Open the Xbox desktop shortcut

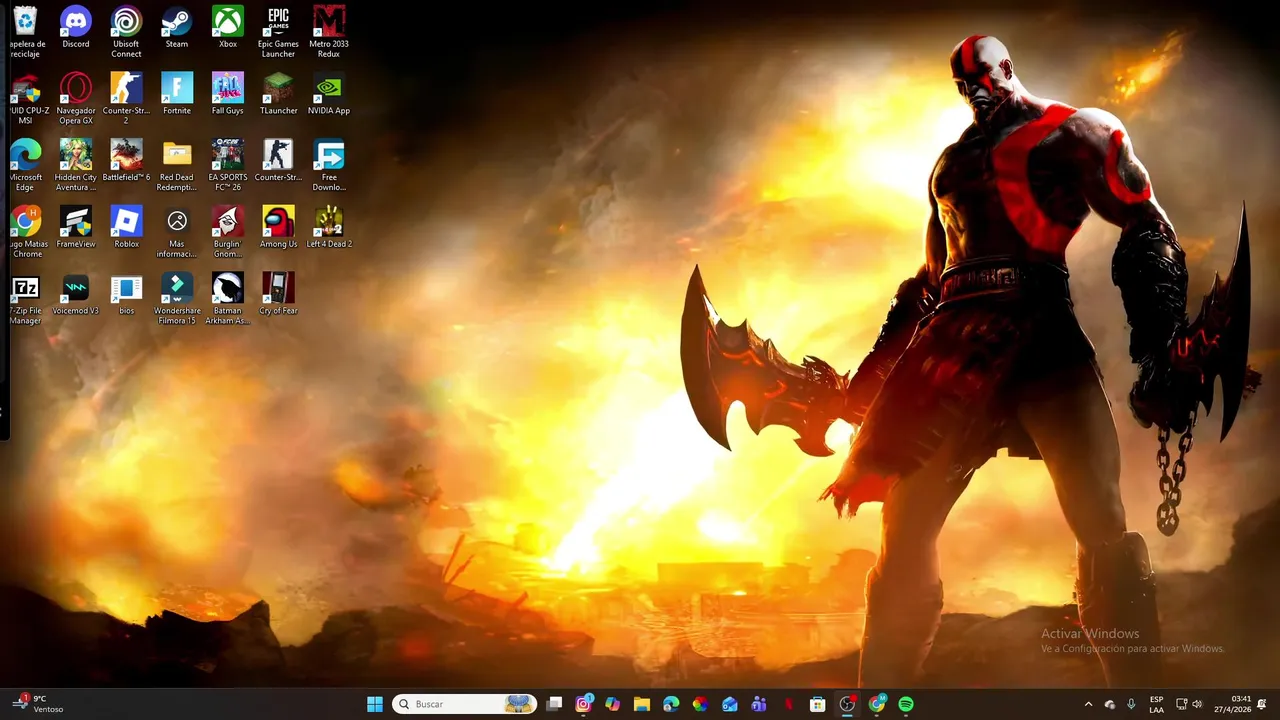(228, 28)
